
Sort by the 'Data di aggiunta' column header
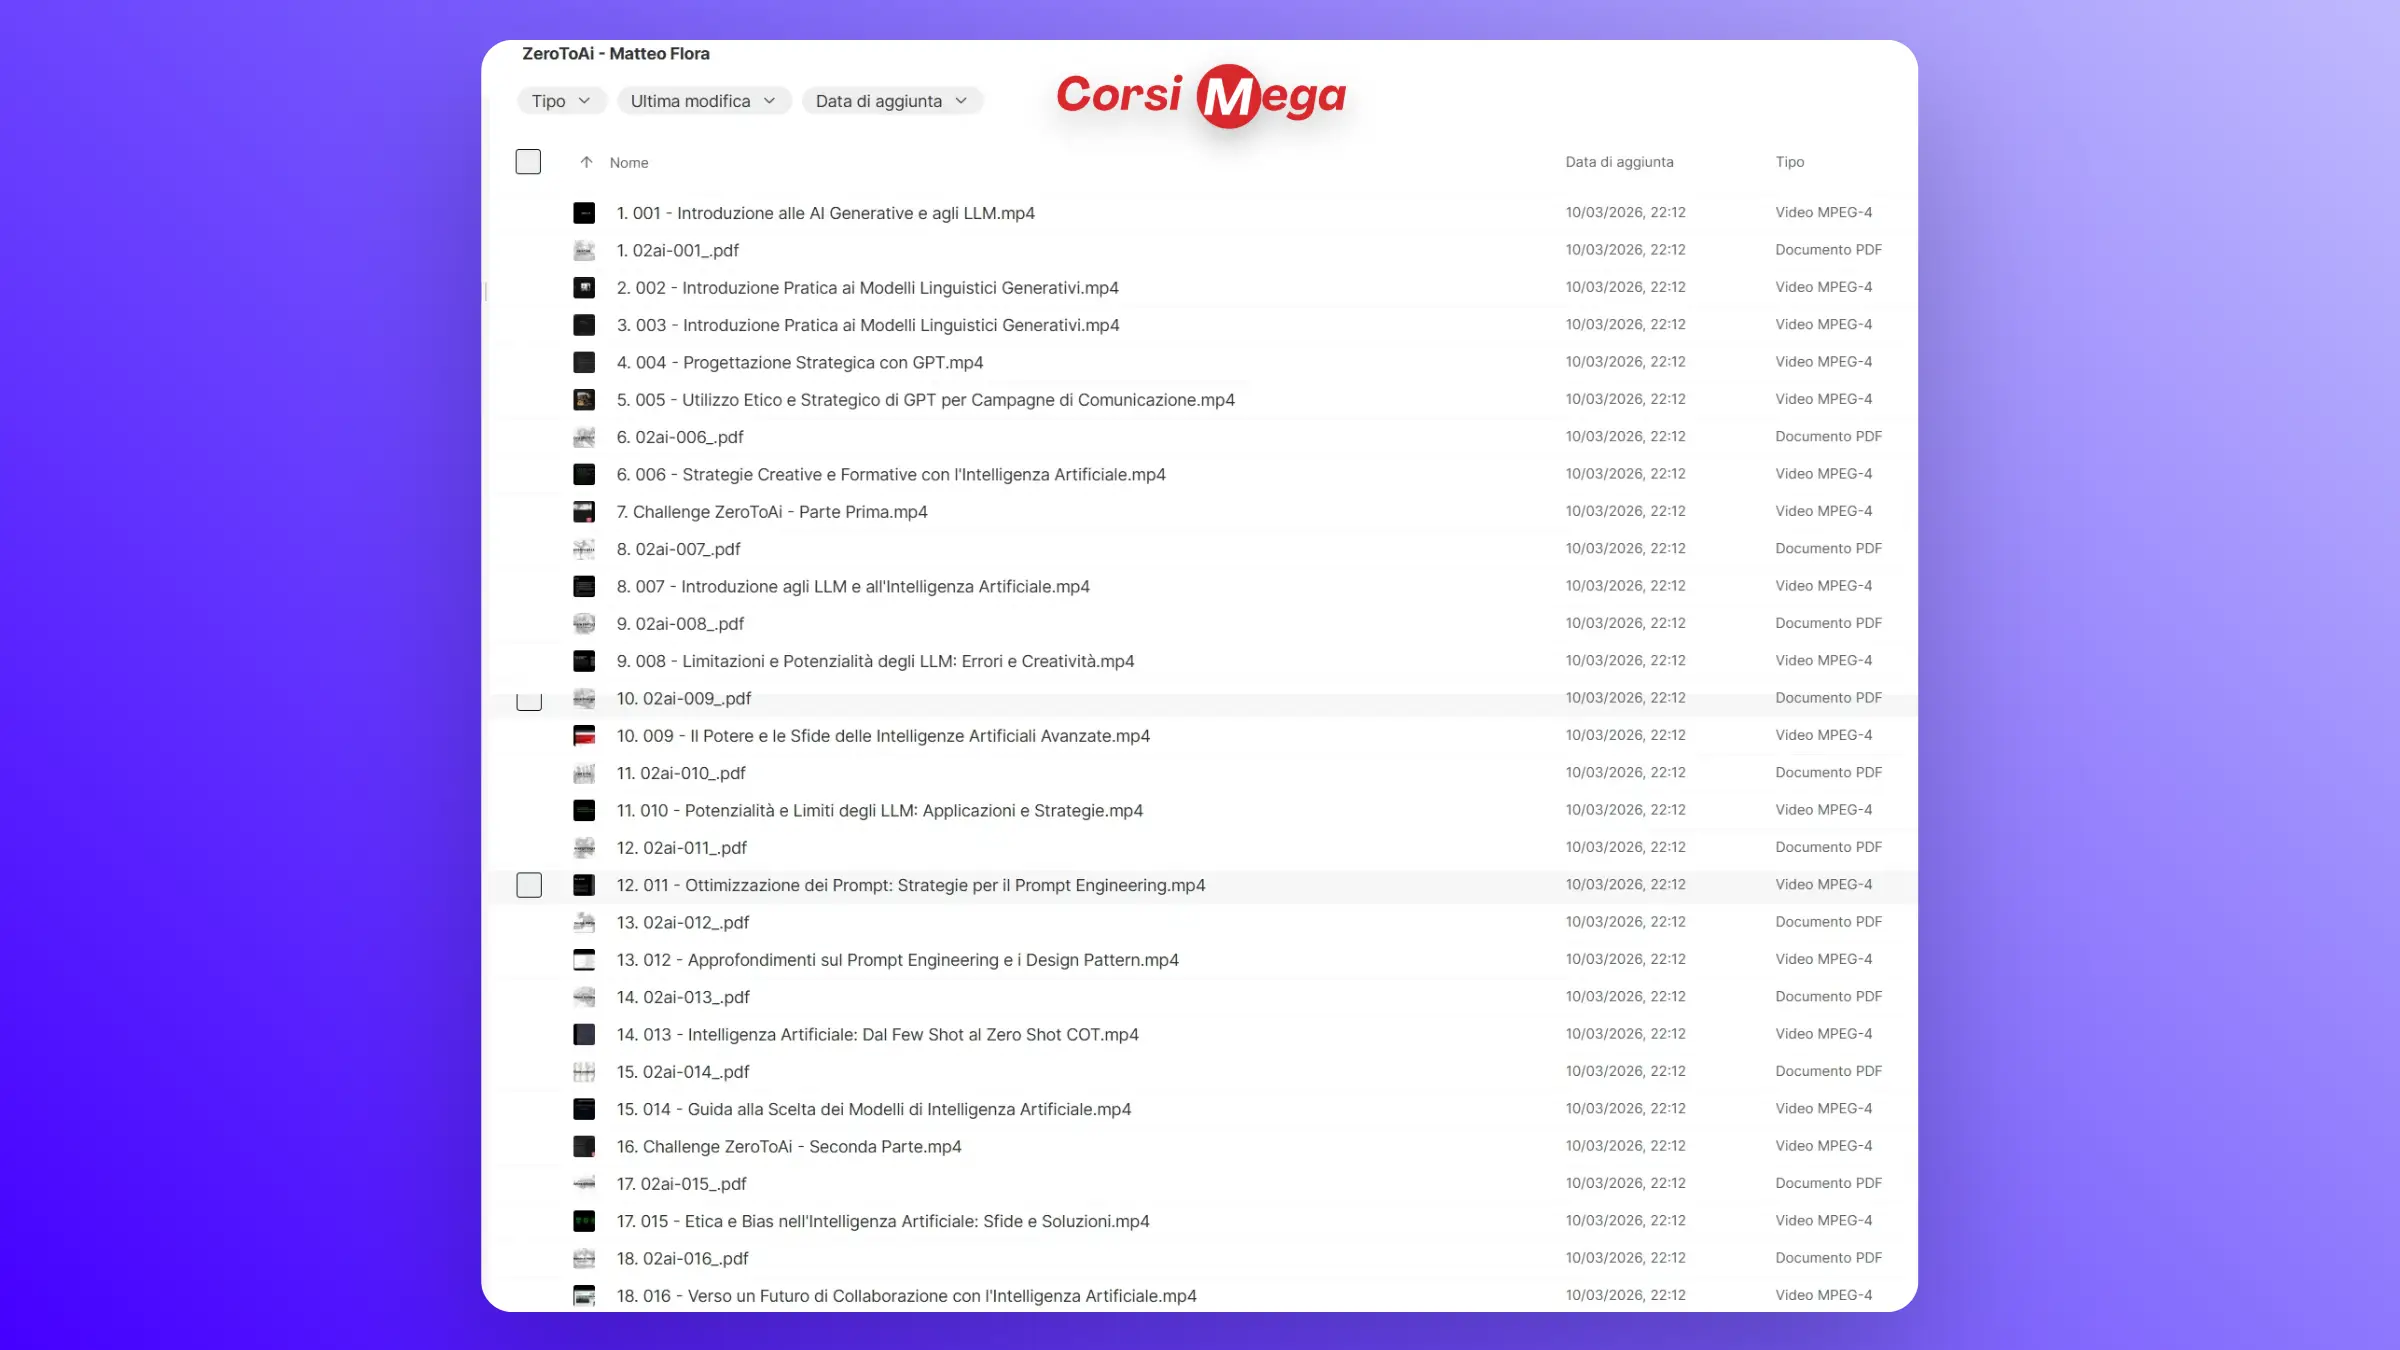1619,162
